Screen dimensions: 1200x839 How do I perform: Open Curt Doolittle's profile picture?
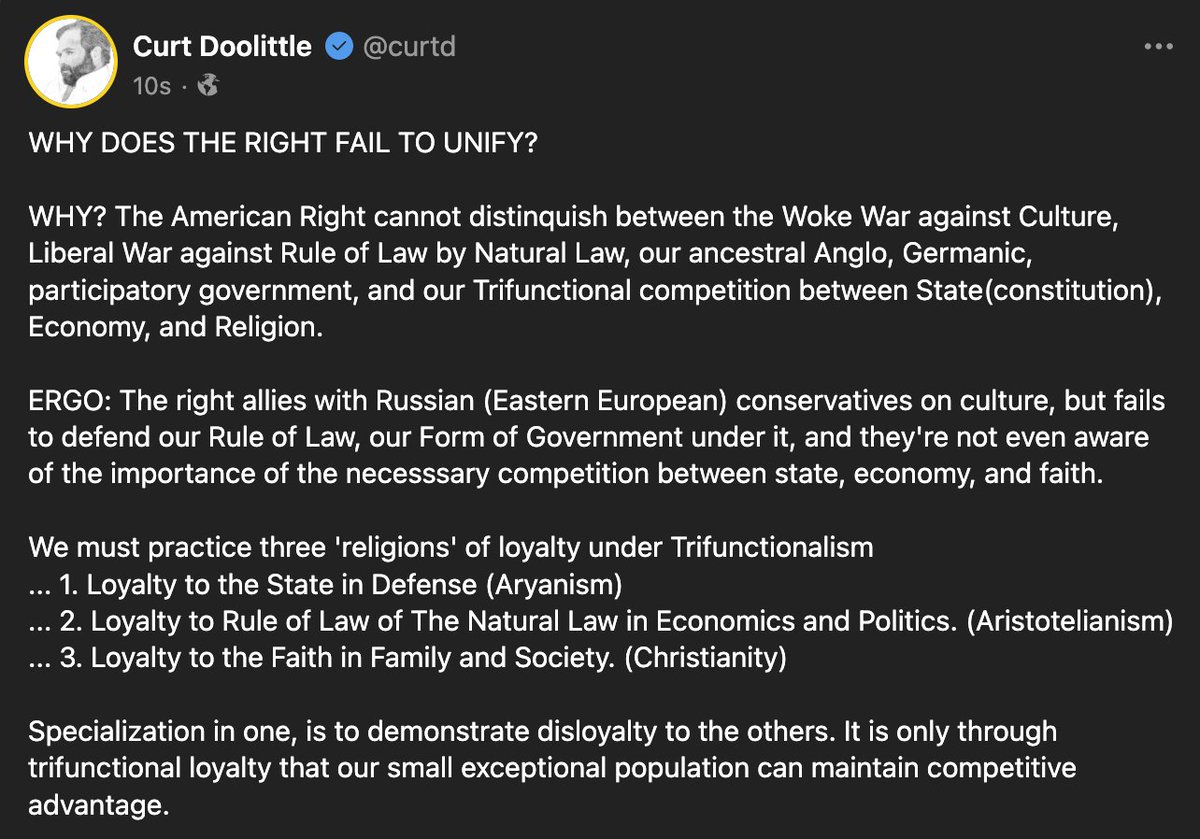[65, 61]
